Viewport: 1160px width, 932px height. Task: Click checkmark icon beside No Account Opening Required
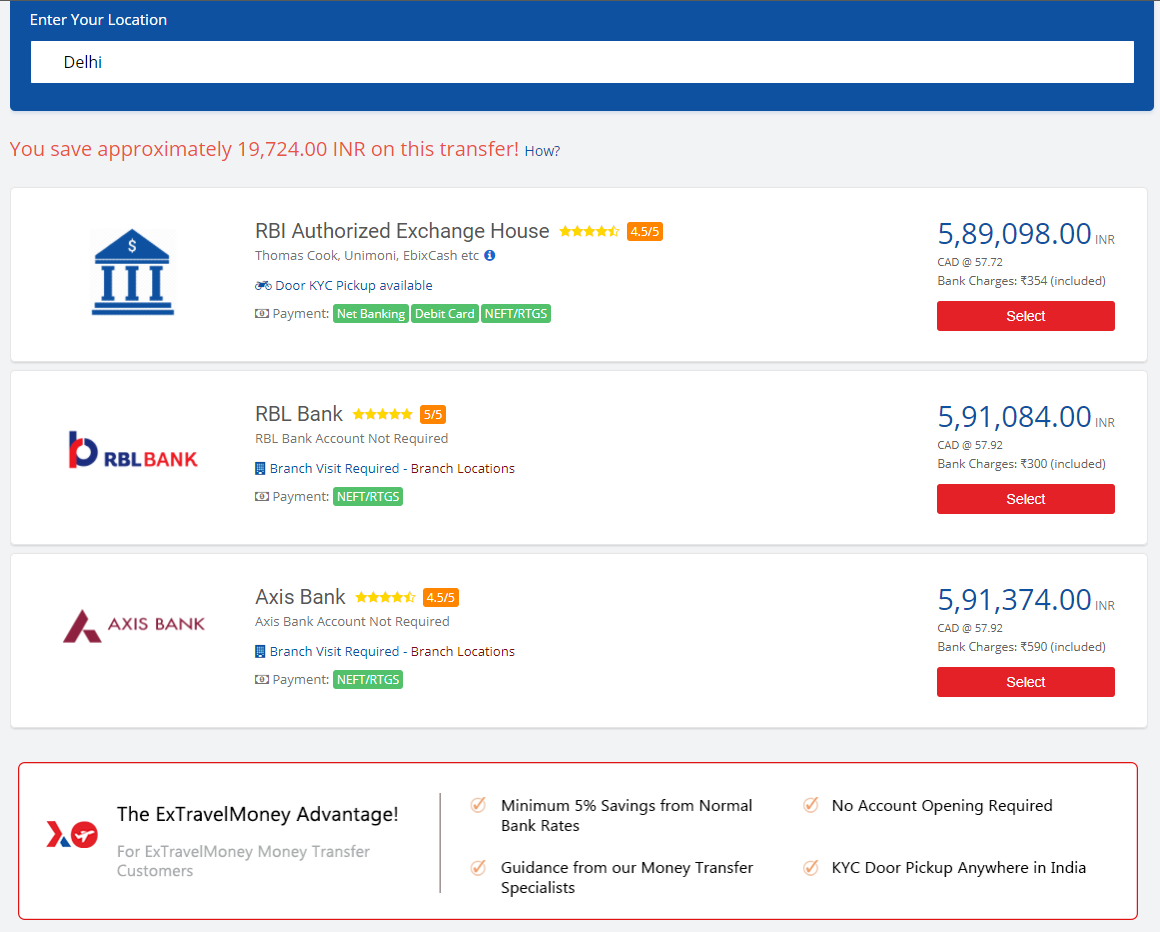(x=811, y=805)
